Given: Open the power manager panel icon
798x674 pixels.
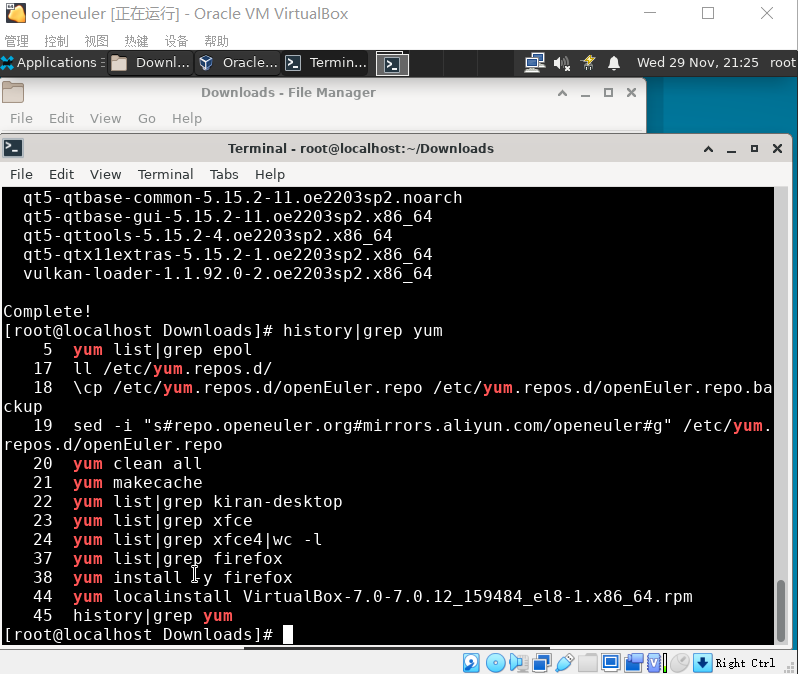Looking at the screenshot, I should pos(588,62).
